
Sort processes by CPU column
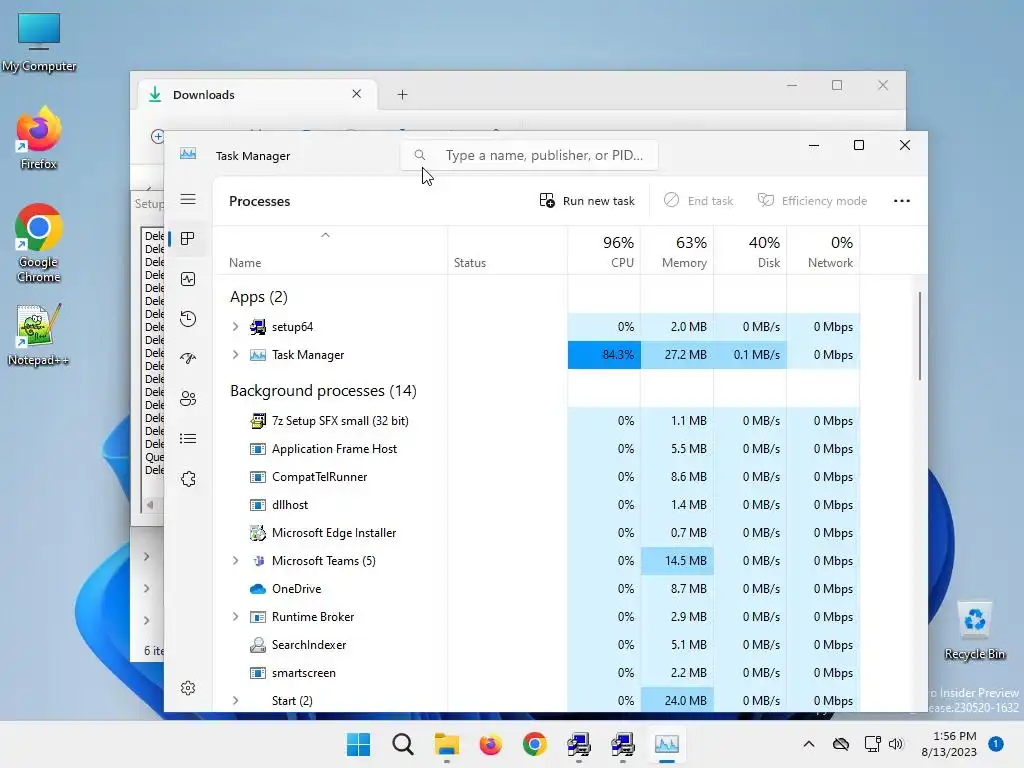coord(605,251)
